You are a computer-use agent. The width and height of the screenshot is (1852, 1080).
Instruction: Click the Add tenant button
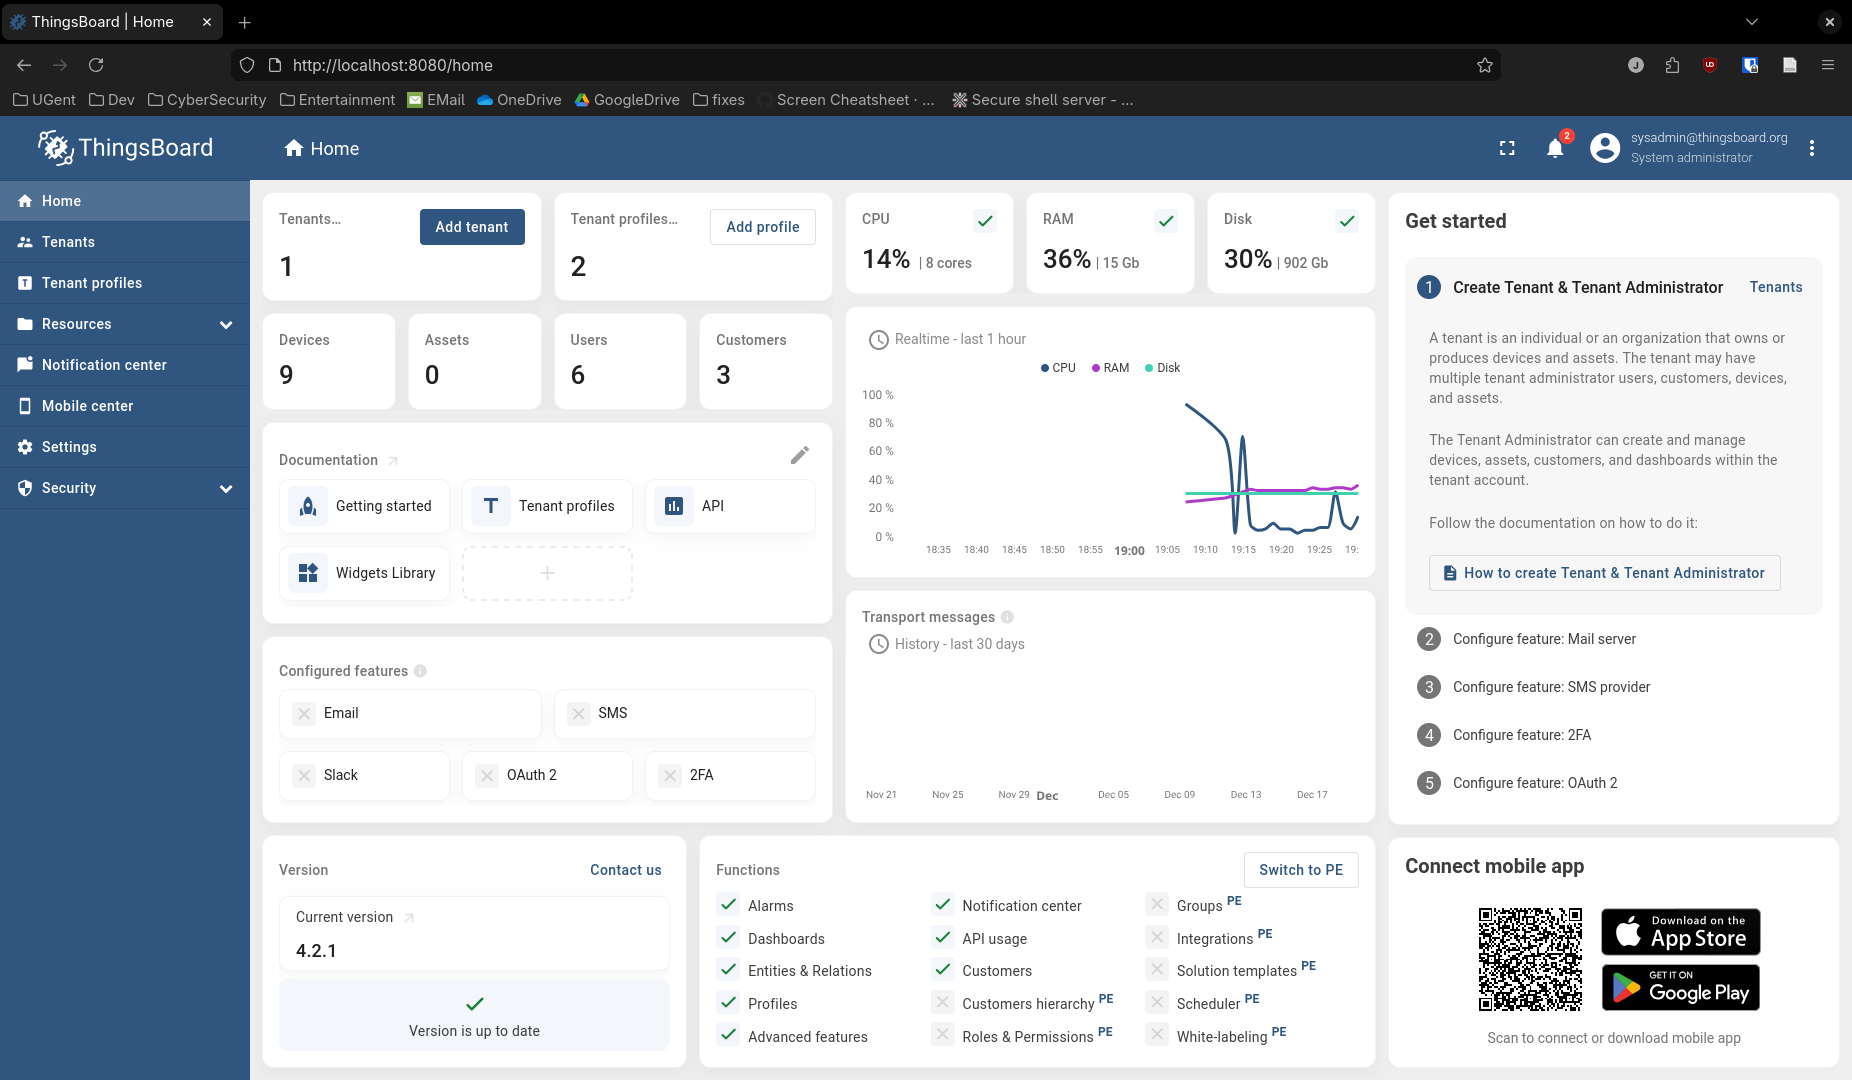tap(472, 227)
